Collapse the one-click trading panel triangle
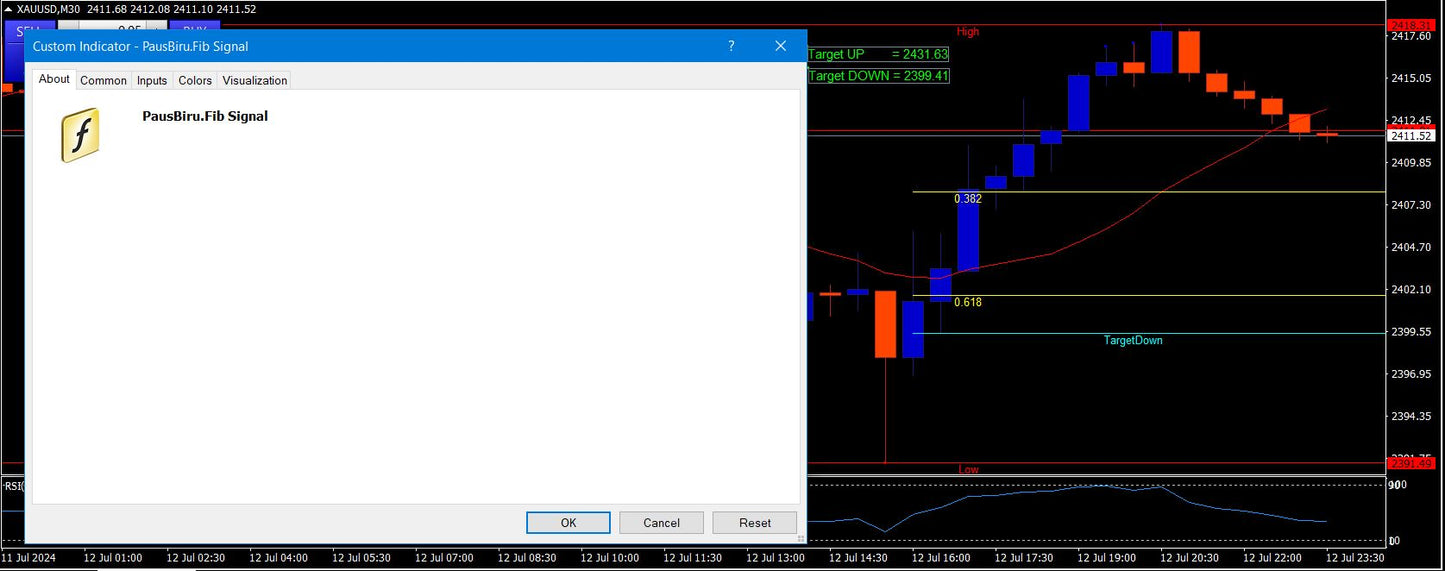The height and width of the screenshot is (571, 1445). tap(8, 9)
